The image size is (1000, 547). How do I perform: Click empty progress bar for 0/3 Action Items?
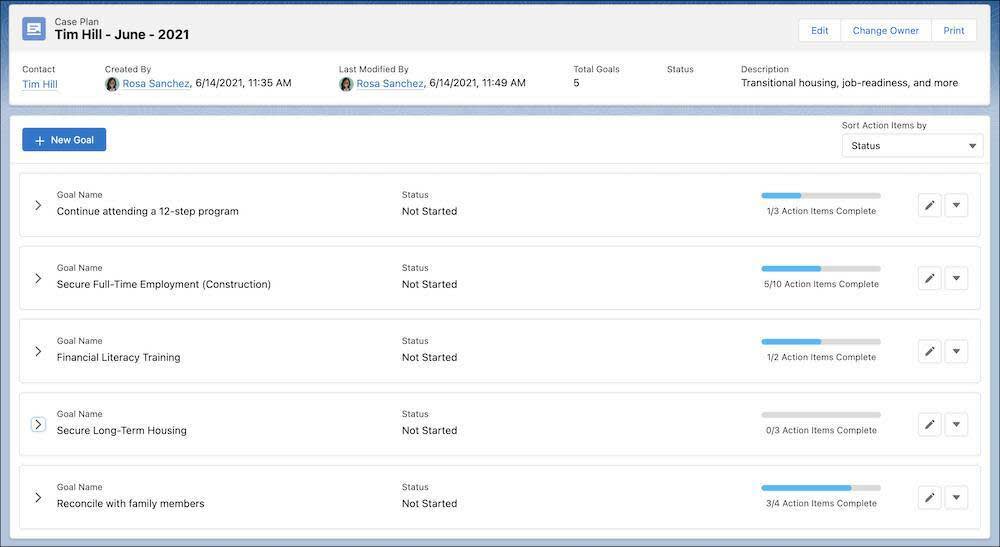click(821, 415)
